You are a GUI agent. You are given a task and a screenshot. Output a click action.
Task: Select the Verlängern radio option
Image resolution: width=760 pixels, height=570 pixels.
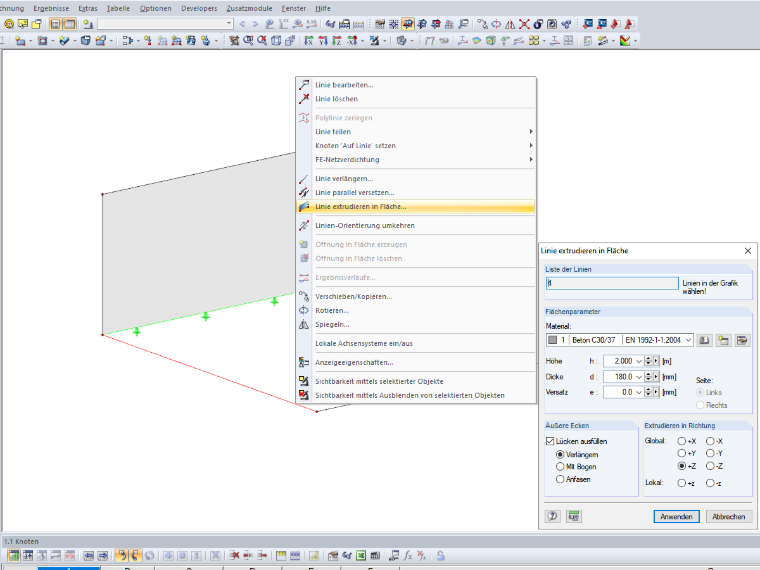tap(560, 454)
